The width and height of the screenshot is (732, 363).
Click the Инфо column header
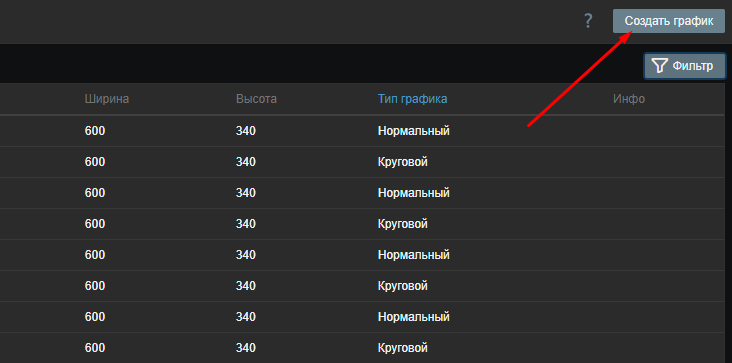pos(629,99)
